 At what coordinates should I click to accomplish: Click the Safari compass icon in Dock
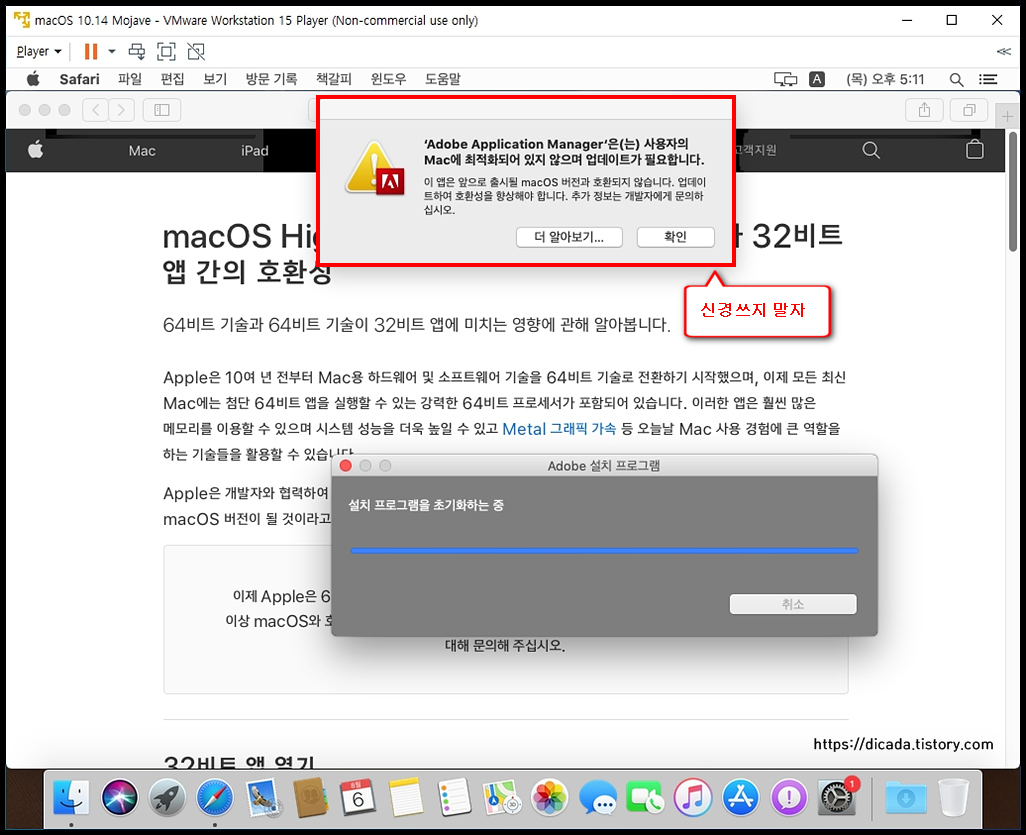(215, 797)
